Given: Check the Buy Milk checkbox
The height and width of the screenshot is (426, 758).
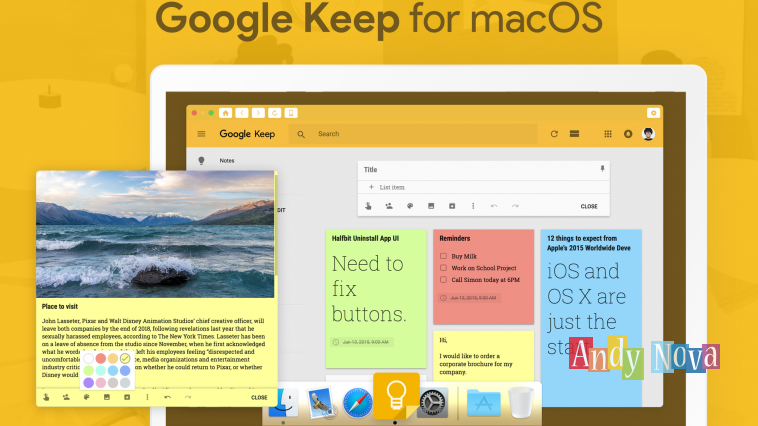Looking at the screenshot, I should click(443, 256).
